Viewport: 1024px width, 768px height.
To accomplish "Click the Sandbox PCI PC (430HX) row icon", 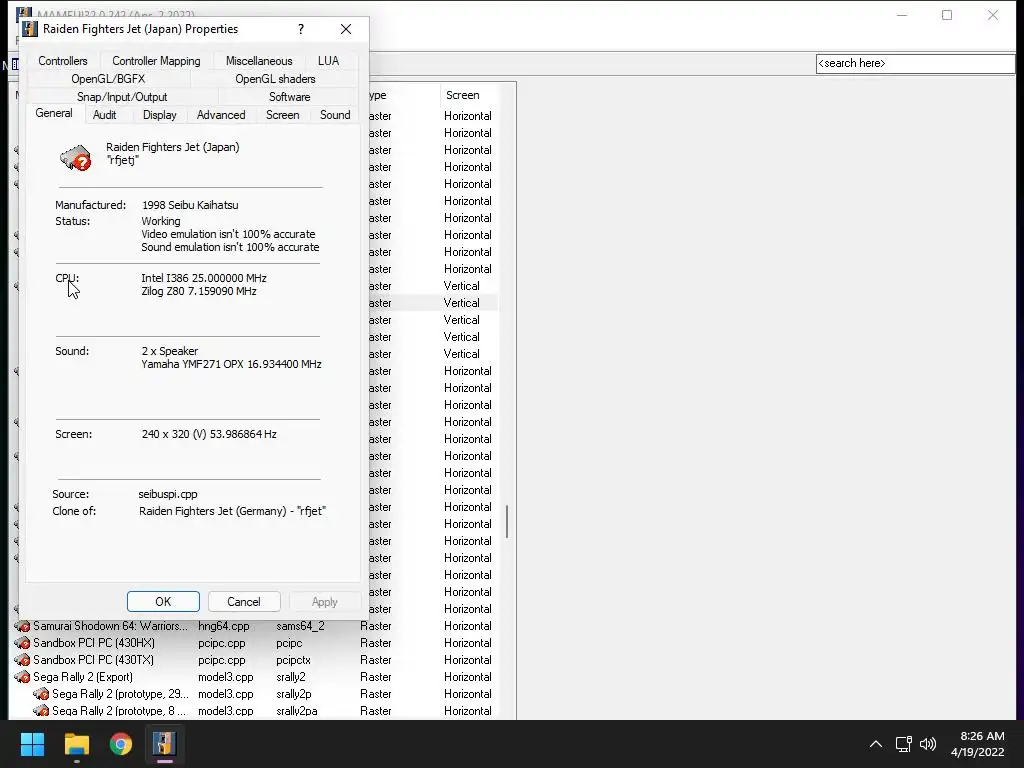I will coord(22,643).
